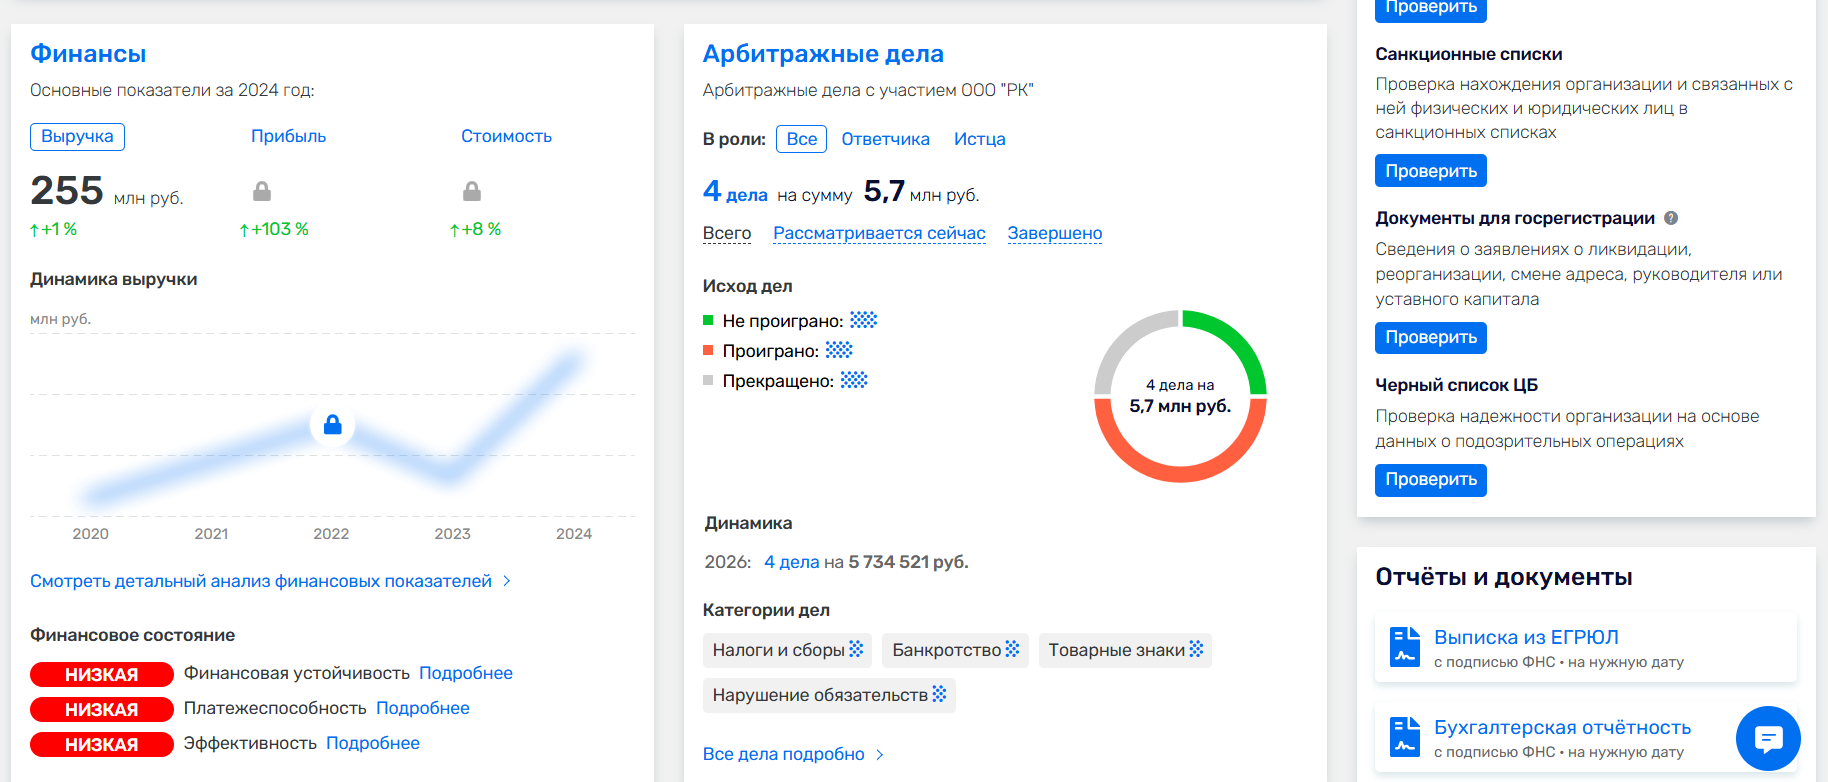Click the blue lock marker on revenue chart
Screen dimensions: 1828x782
(332, 425)
